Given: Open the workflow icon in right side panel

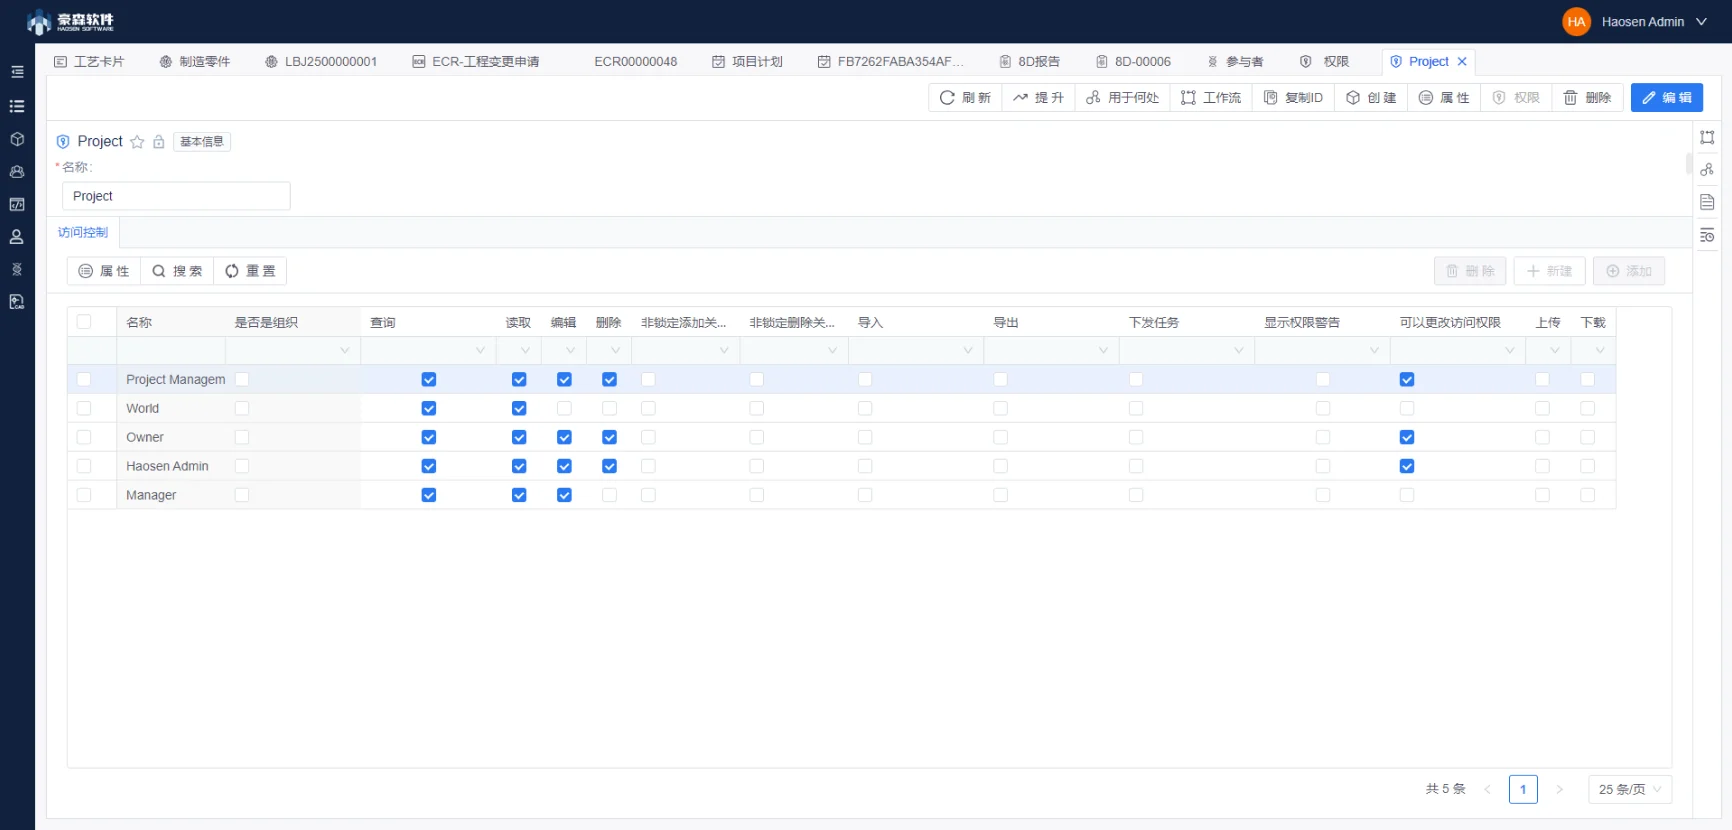Looking at the screenshot, I should [x=1707, y=137].
